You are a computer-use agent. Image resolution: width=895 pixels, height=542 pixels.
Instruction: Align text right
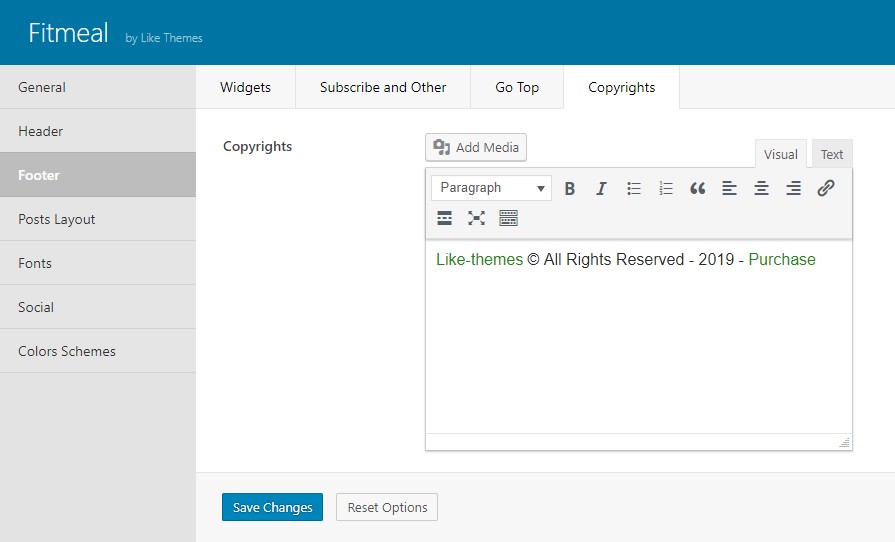coord(793,188)
